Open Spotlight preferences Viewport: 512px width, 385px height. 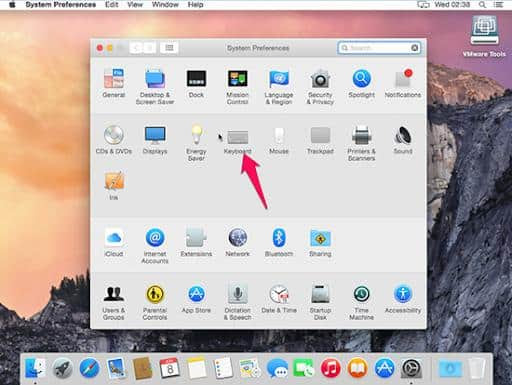(x=362, y=83)
